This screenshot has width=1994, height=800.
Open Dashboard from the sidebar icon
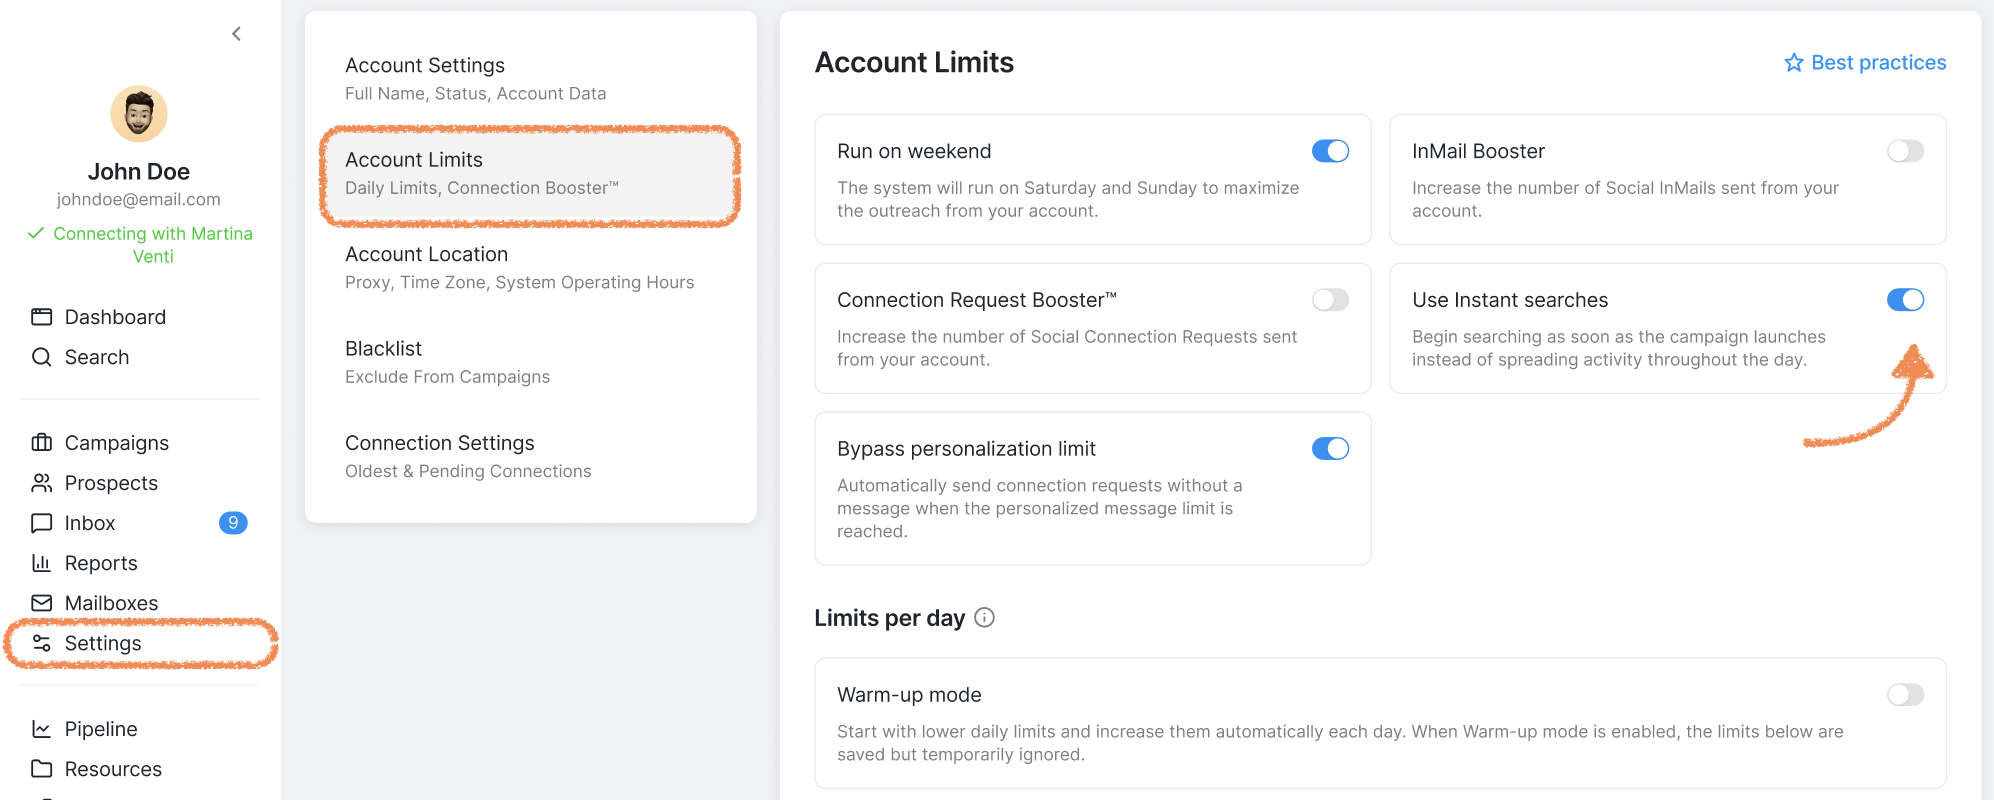[x=41, y=317]
